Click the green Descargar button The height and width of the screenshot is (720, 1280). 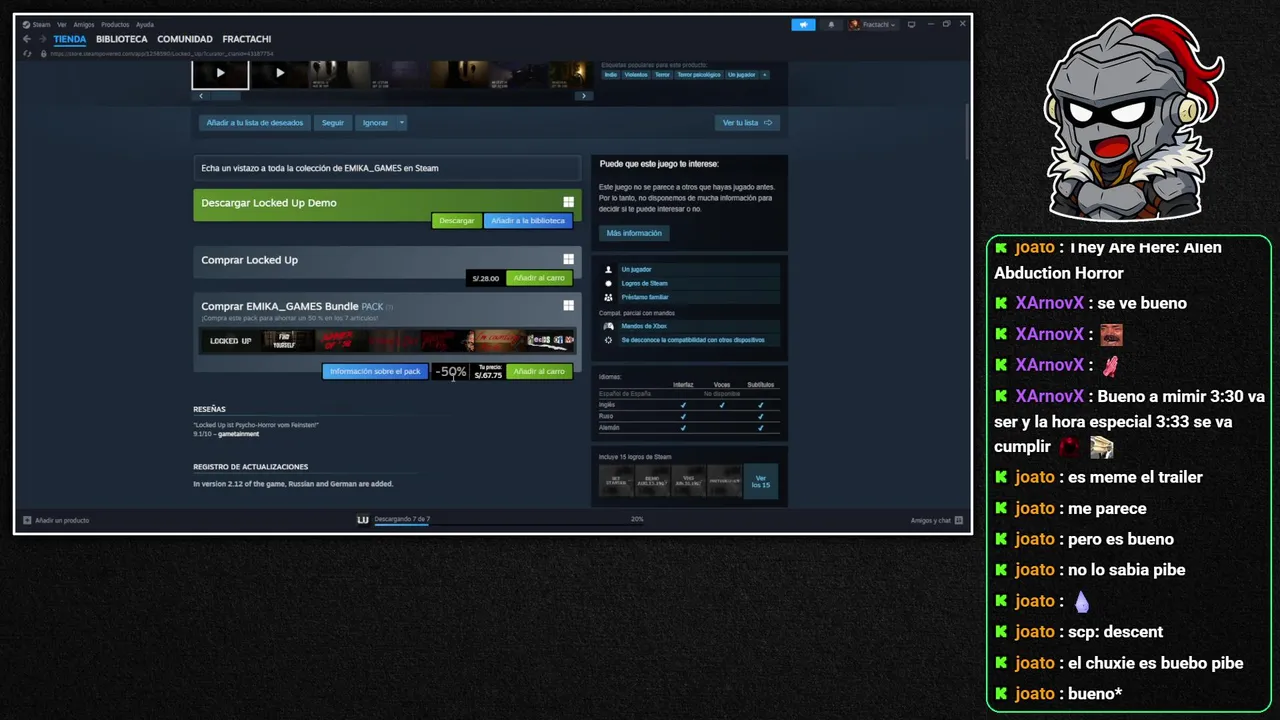pyautogui.click(x=457, y=221)
